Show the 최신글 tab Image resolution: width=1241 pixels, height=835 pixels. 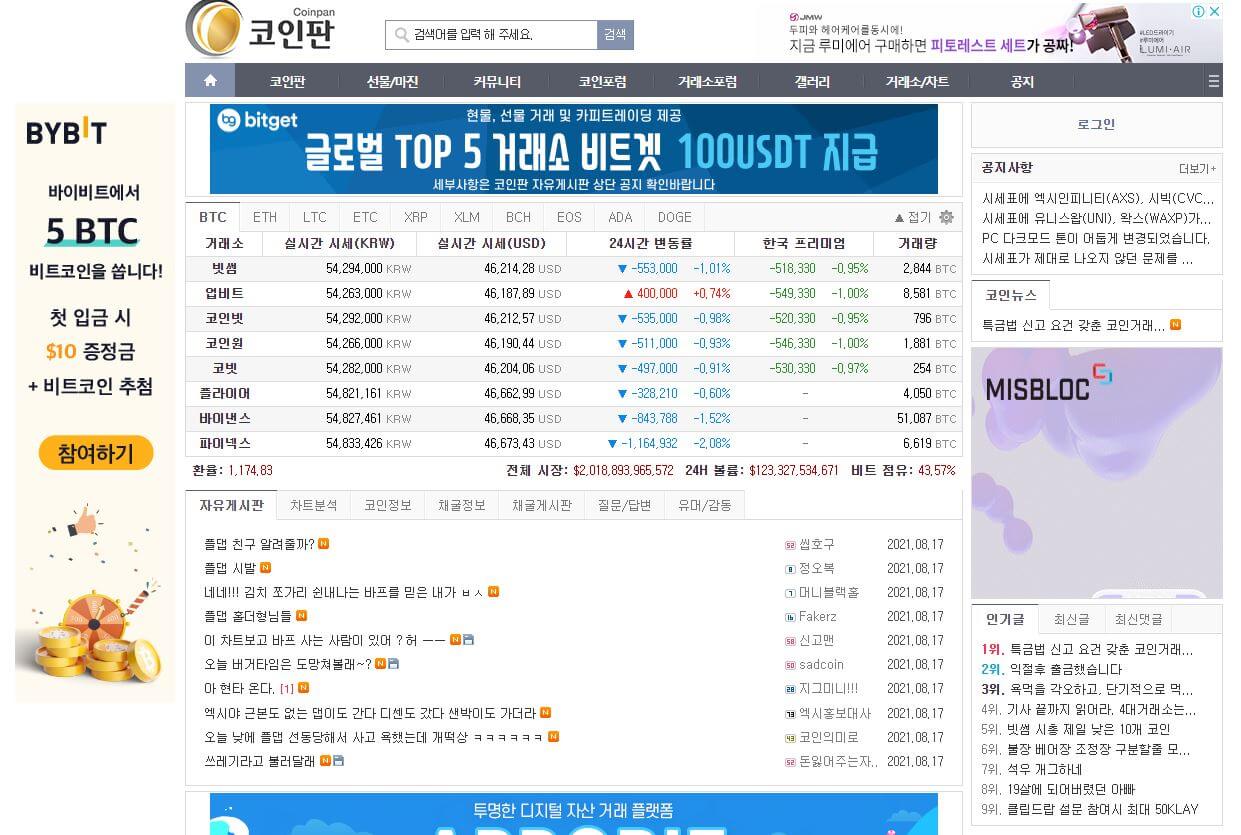(x=1071, y=620)
